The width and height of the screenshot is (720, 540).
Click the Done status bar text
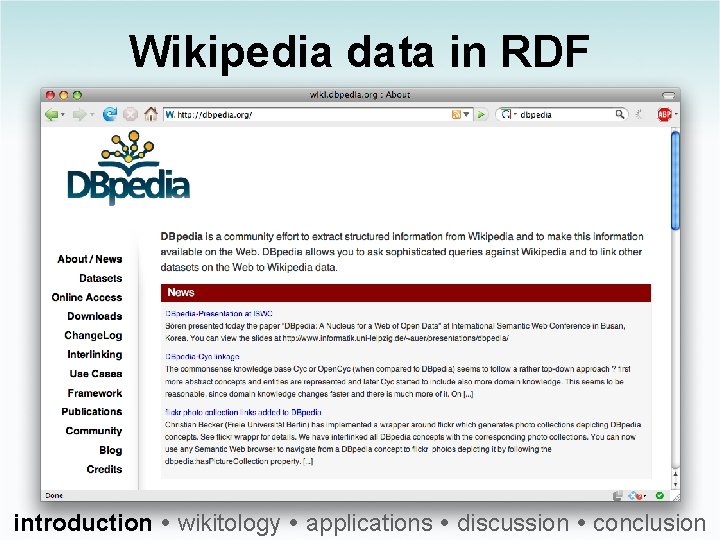point(54,495)
